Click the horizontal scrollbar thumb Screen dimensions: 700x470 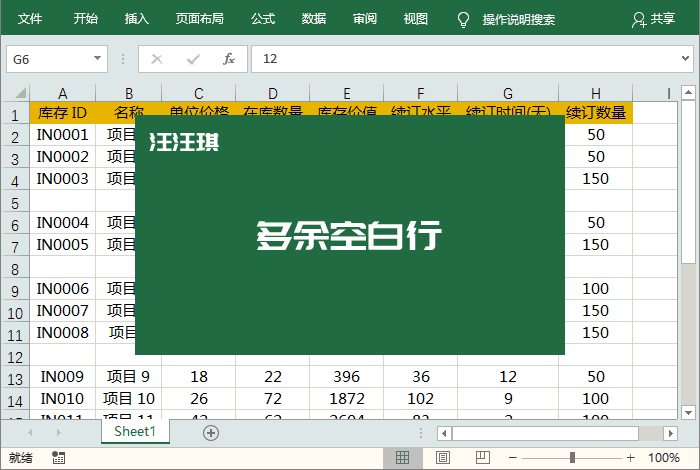click(x=546, y=433)
